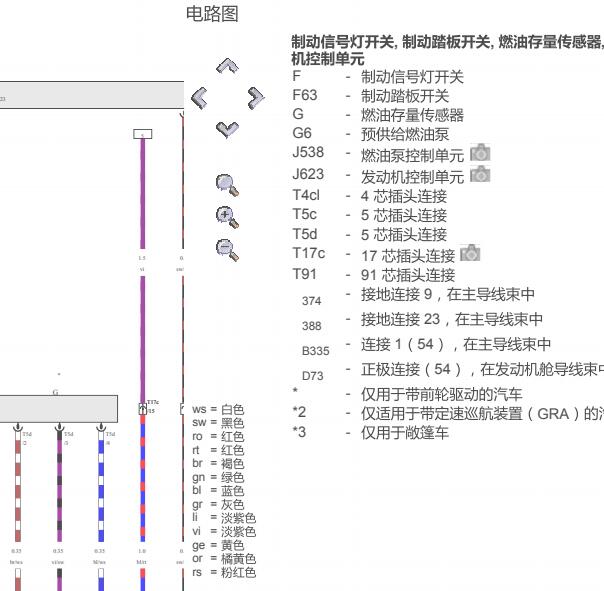Open camera photo for T17c 17芯插头连接
The image size is (604, 591).
click(x=470, y=253)
